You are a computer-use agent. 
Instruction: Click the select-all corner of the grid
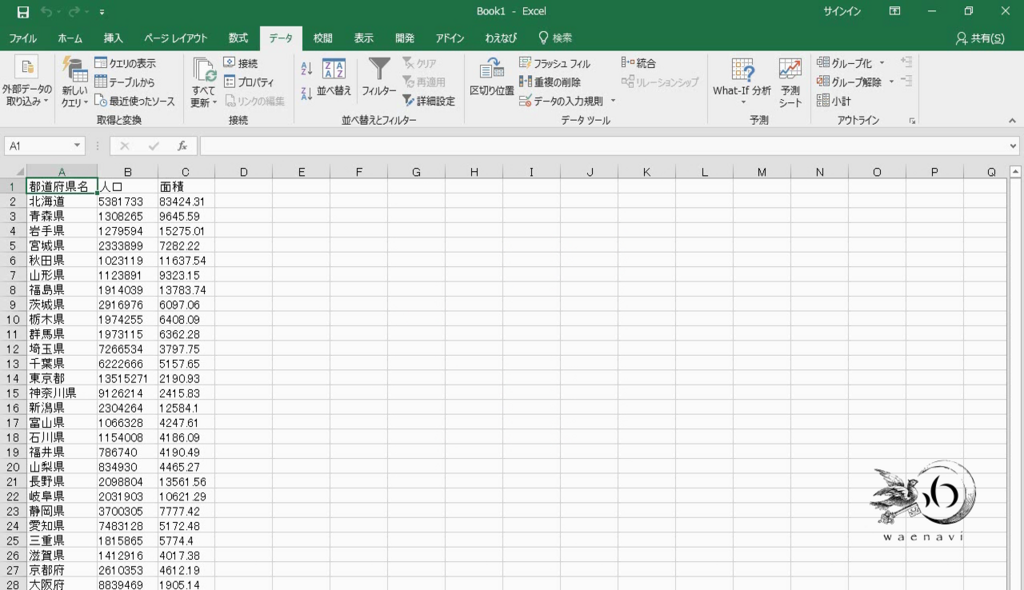[x=13, y=172]
